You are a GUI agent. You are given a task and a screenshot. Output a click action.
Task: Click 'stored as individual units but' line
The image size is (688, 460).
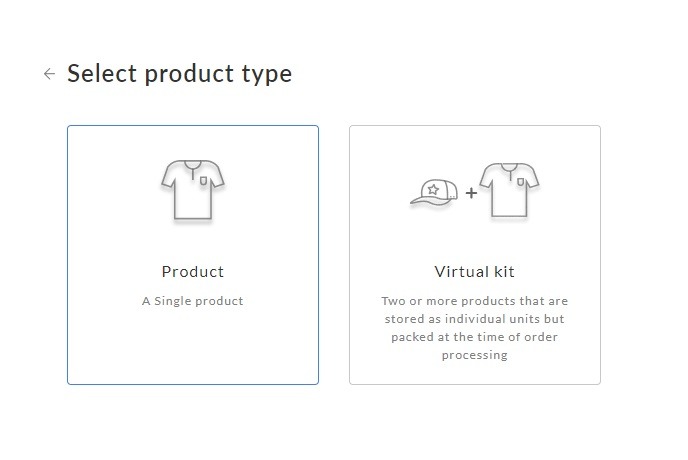click(x=475, y=319)
